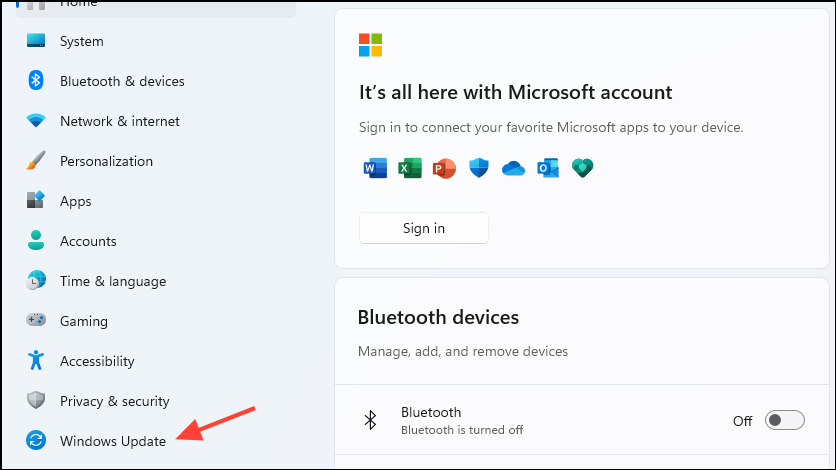Go to Accounts settings
The width and height of the screenshot is (836, 470).
pyautogui.click(x=88, y=241)
